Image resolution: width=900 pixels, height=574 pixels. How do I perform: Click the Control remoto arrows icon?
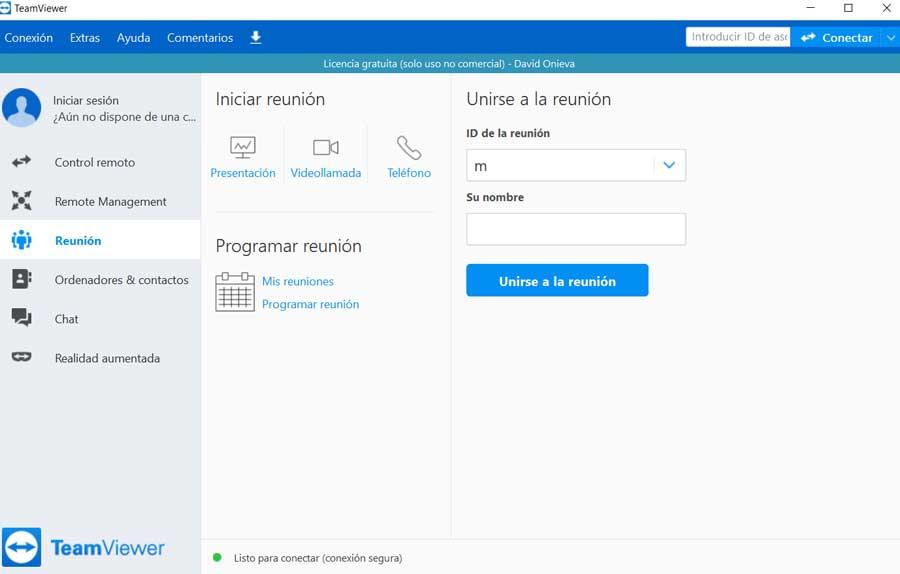[x=22, y=162]
